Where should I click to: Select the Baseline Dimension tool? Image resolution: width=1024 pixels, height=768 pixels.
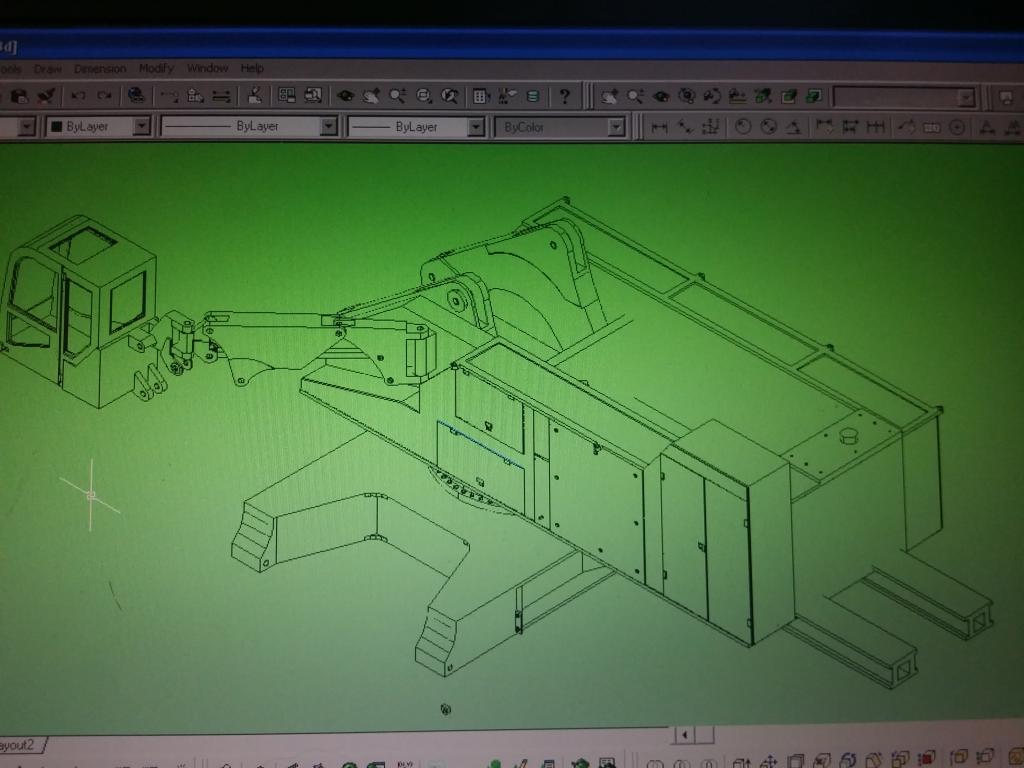click(x=850, y=127)
